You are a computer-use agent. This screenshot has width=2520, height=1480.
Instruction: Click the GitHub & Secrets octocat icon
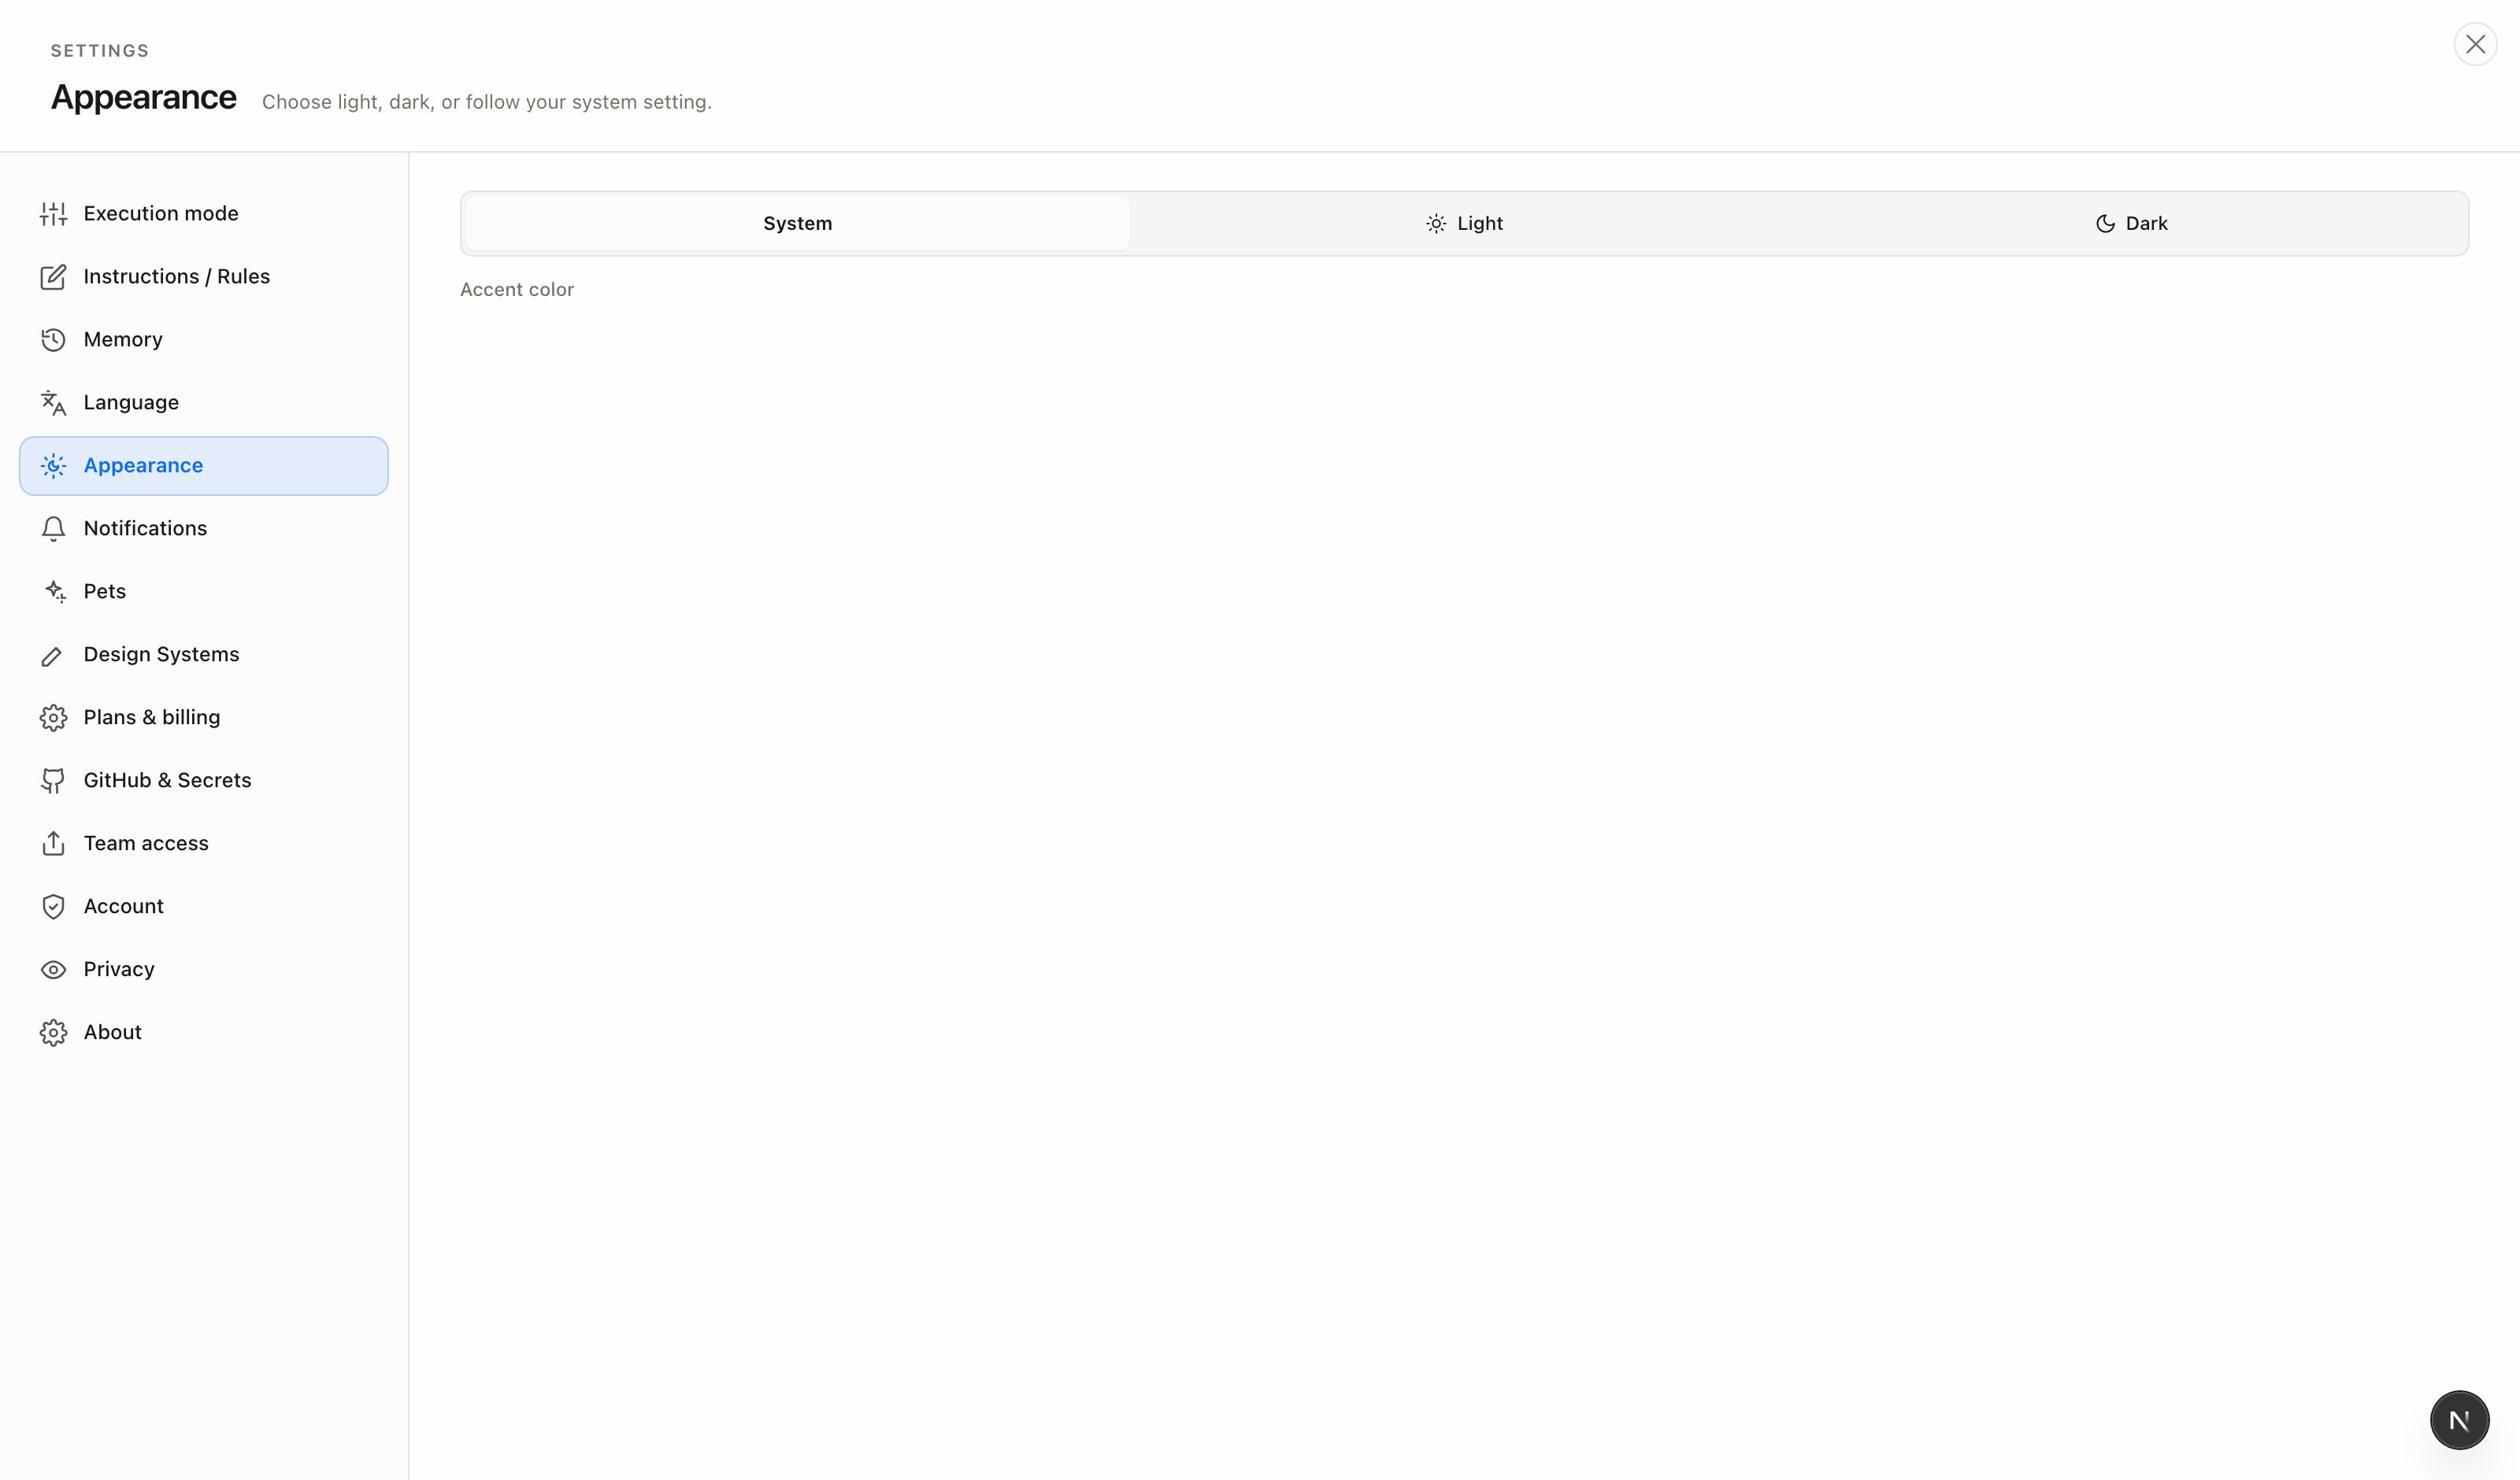point(53,781)
